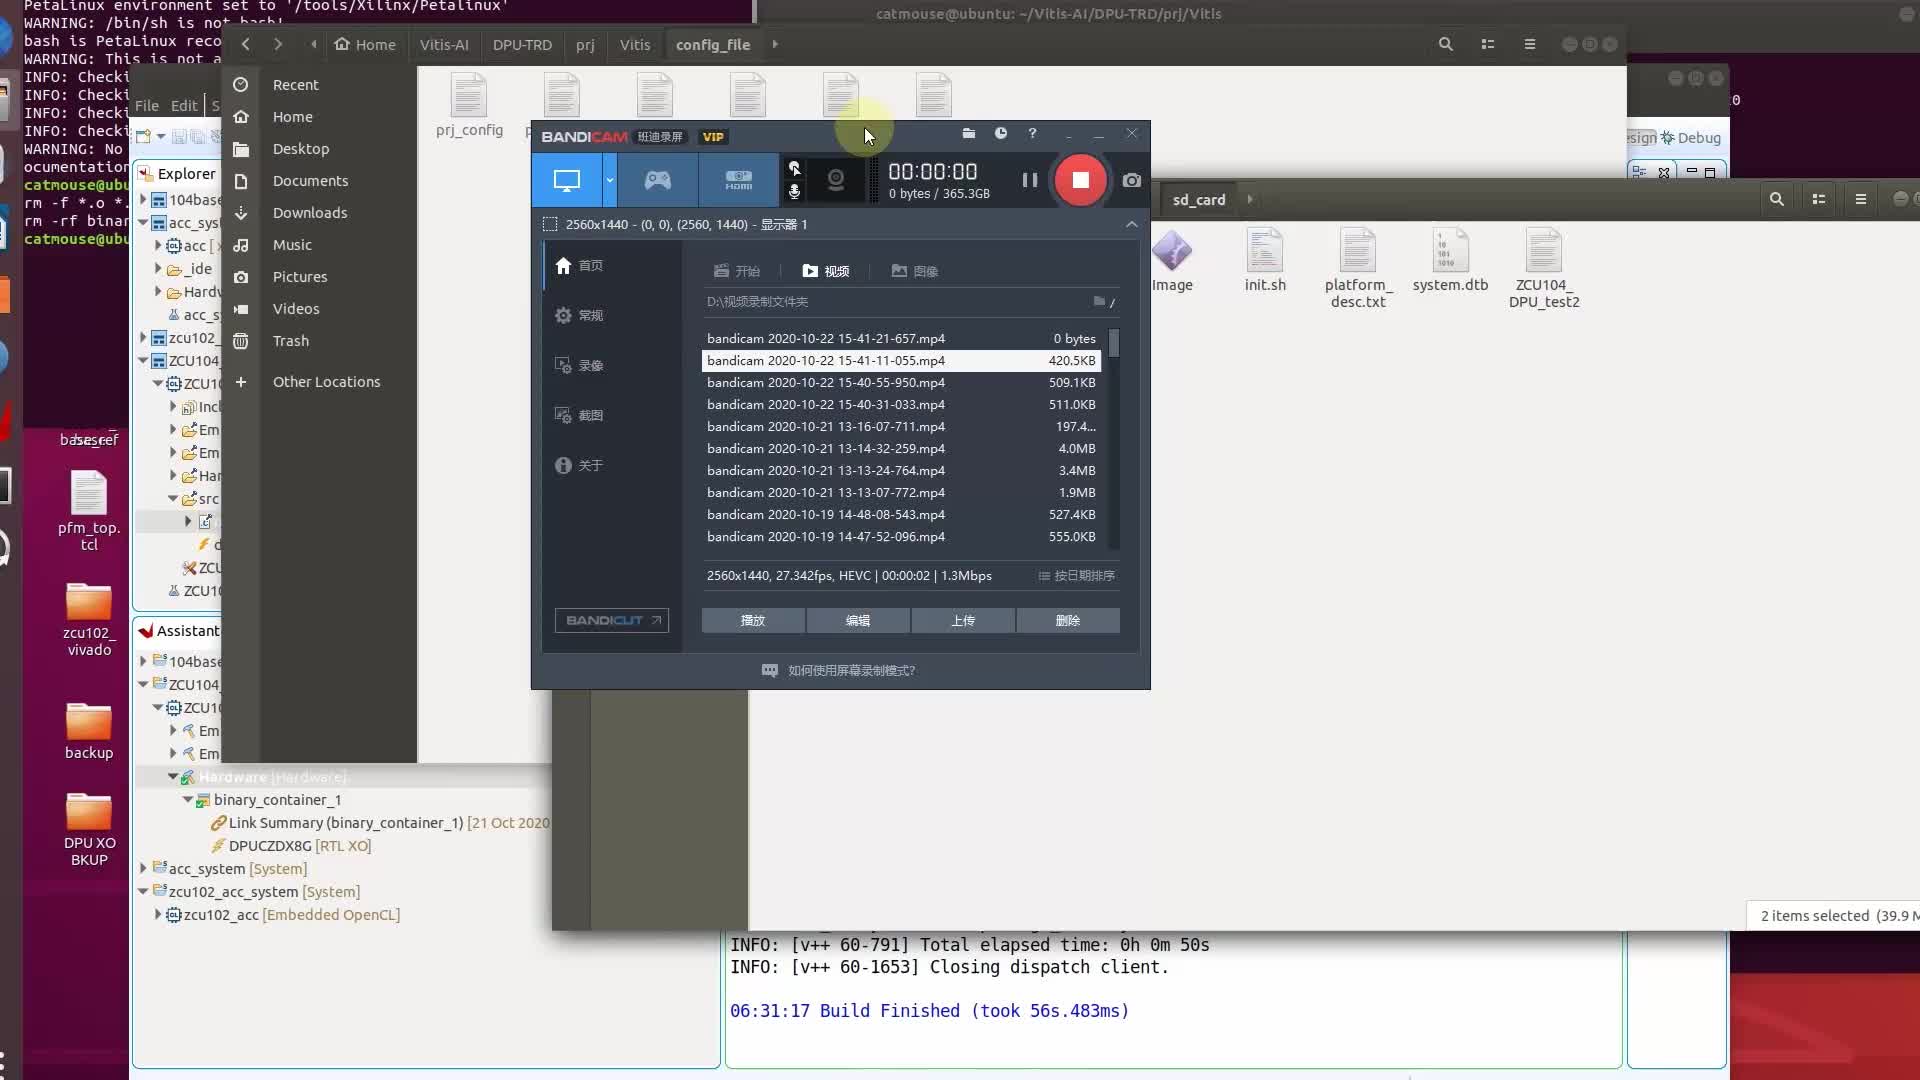Toggle binary_container_1 node expansion
1920x1080 pixels.
189,799
